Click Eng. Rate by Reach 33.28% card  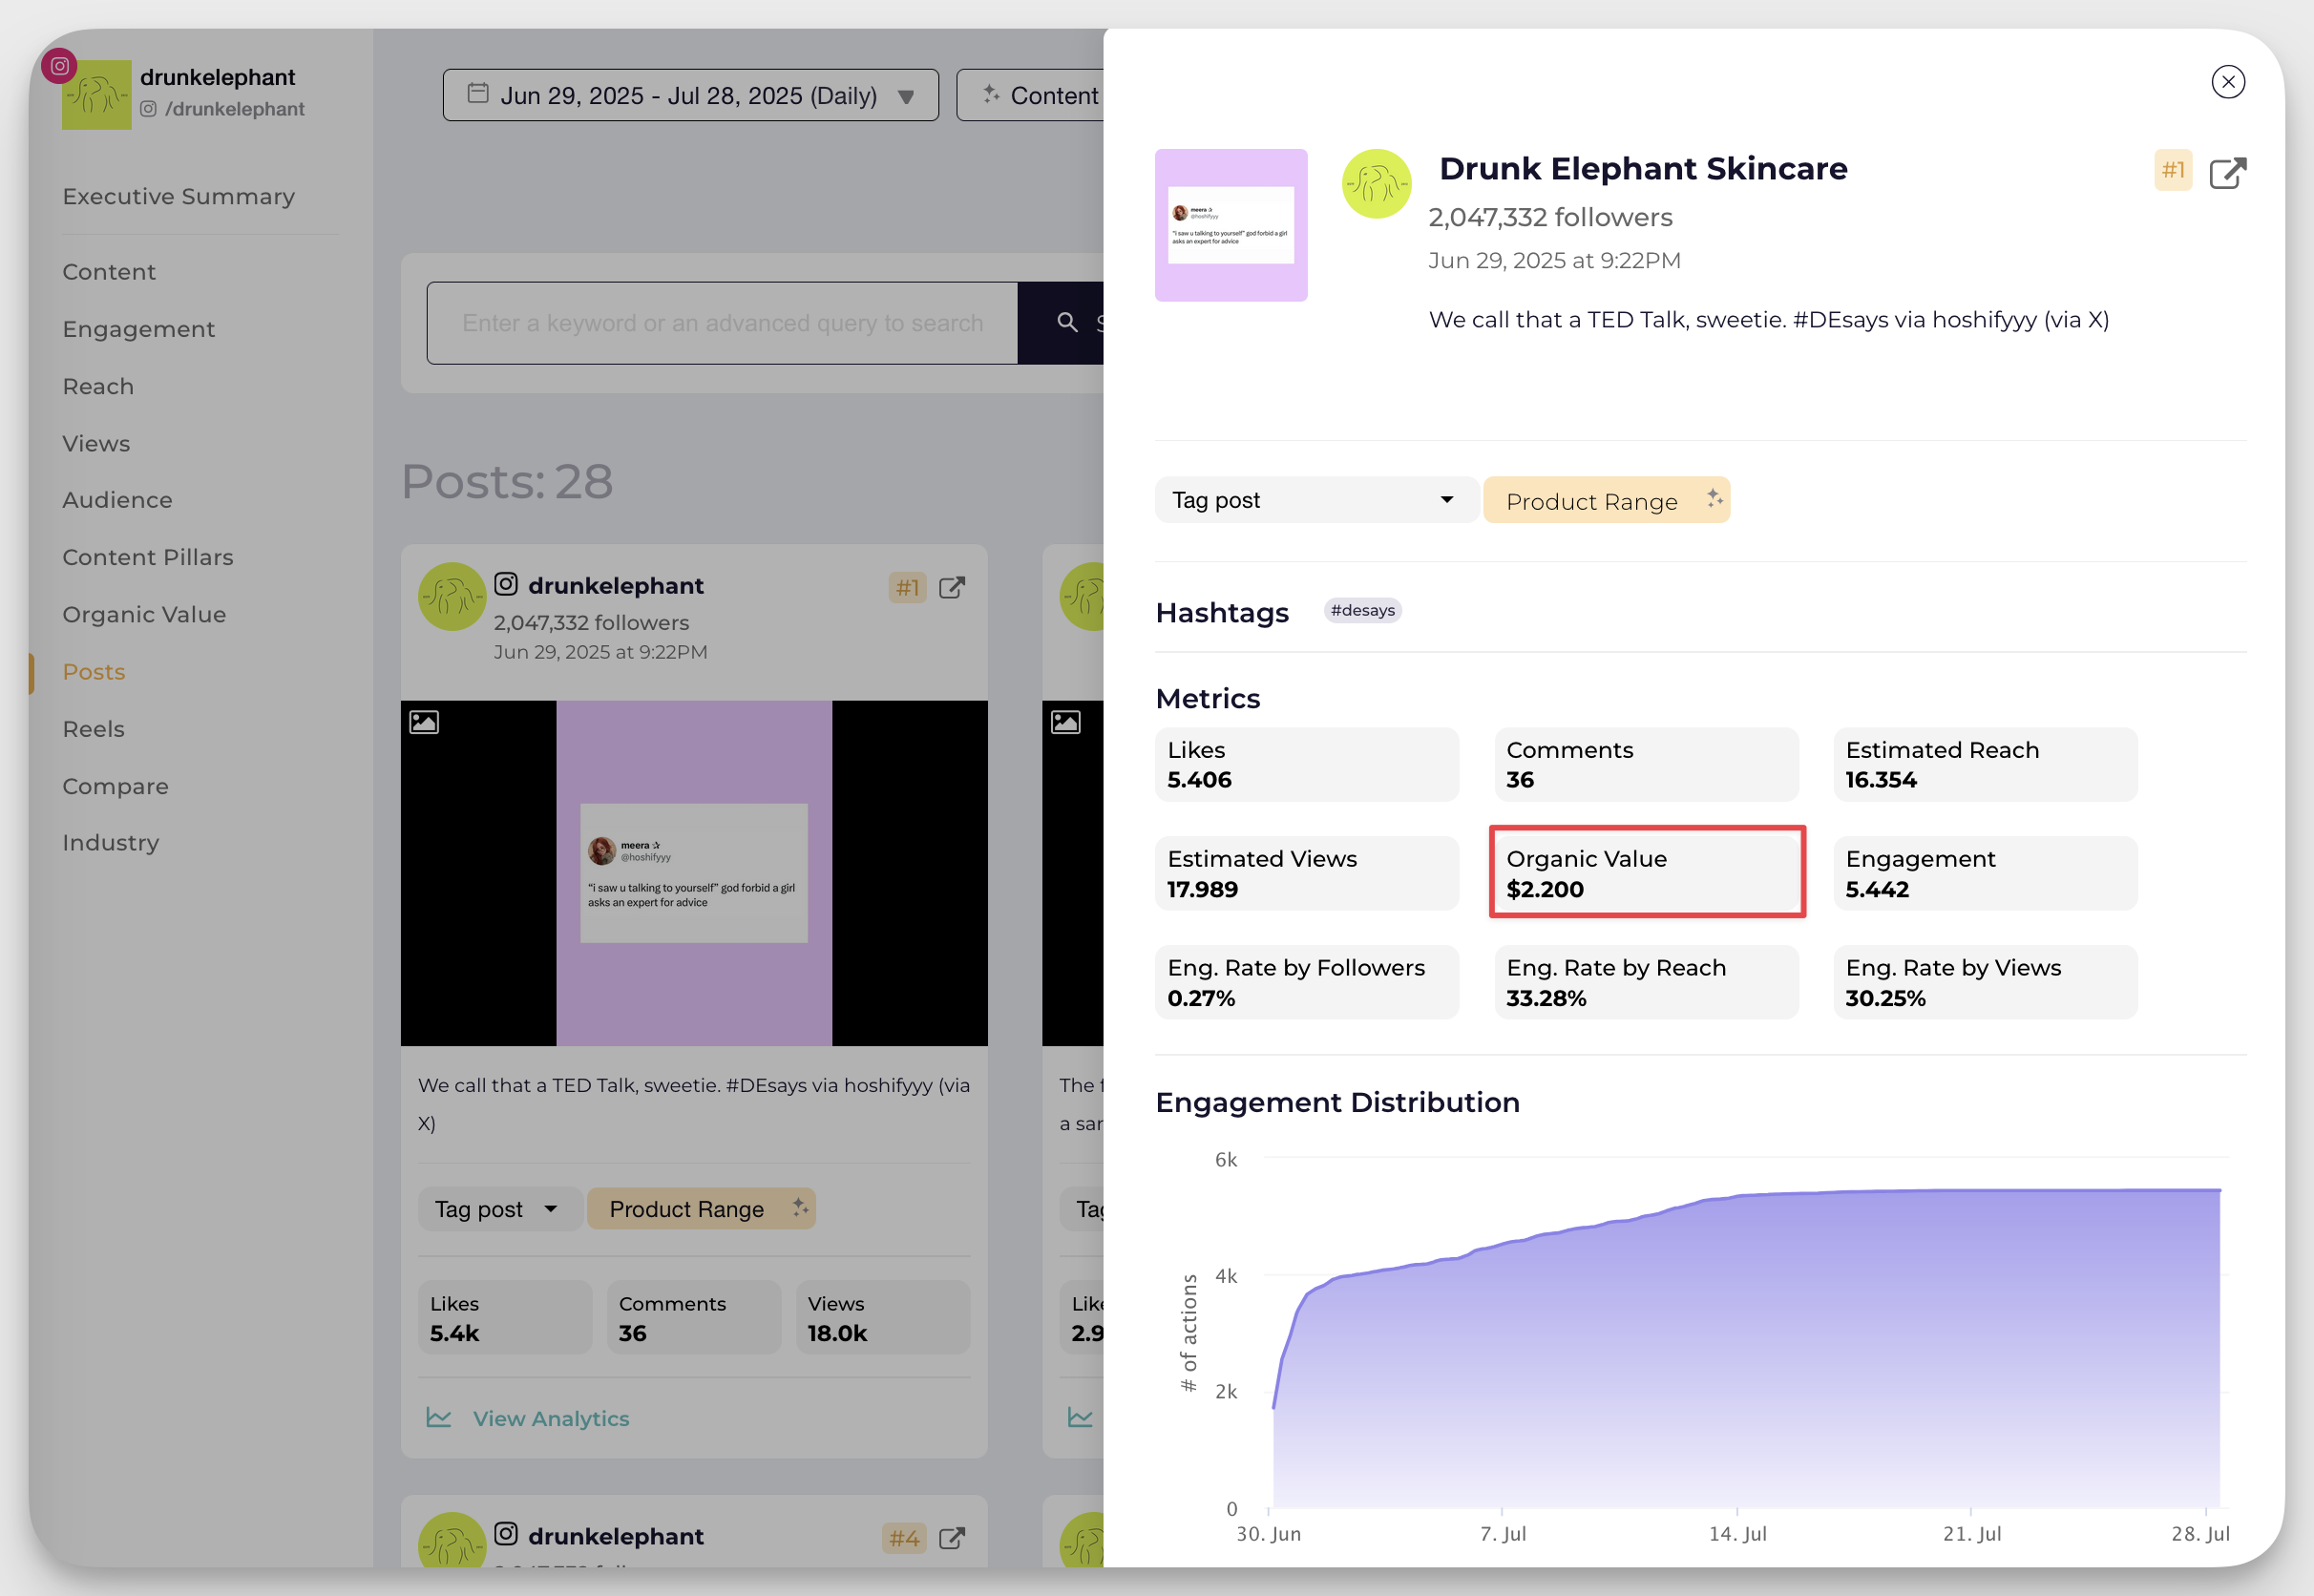(x=1646, y=982)
